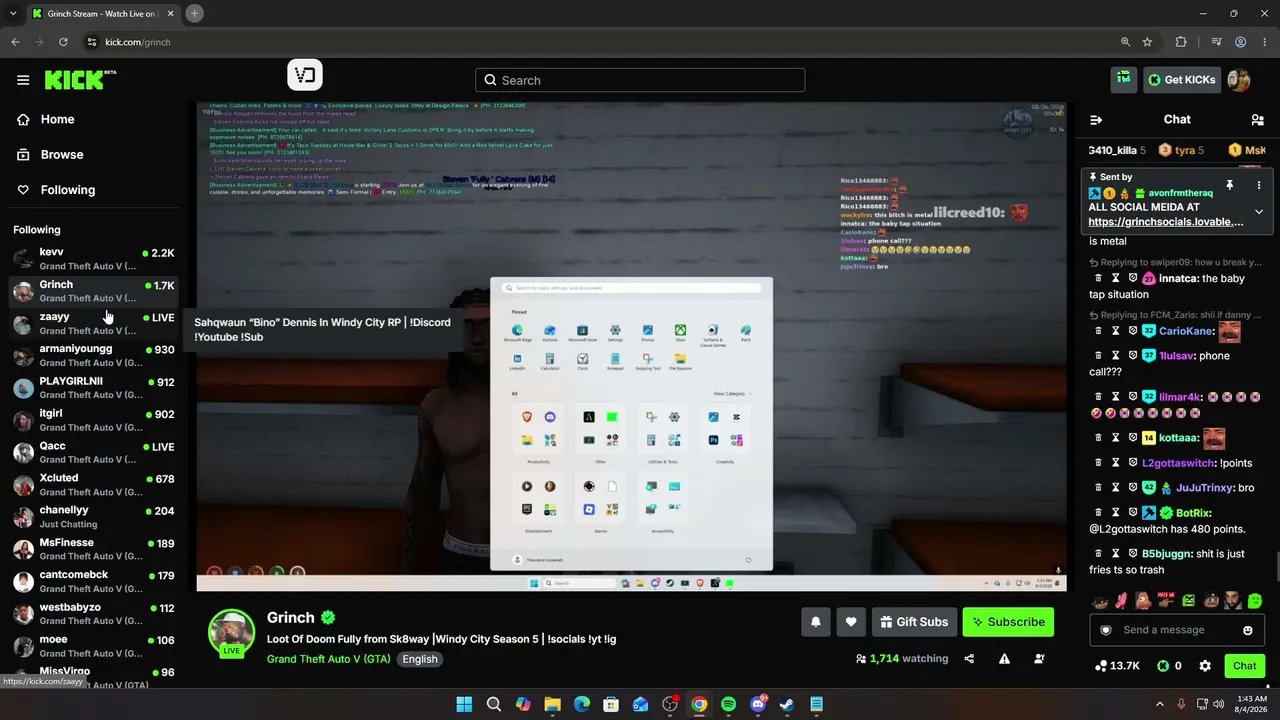Collapse the chat panel
The height and width of the screenshot is (720, 1280).
[x=1096, y=120]
